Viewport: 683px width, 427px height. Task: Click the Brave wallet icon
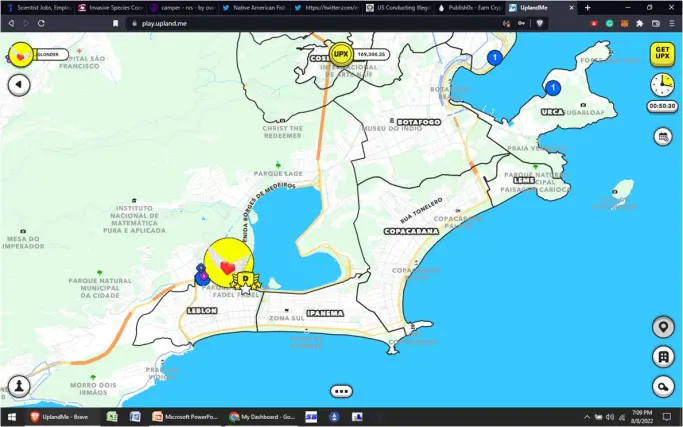(x=656, y=24)
